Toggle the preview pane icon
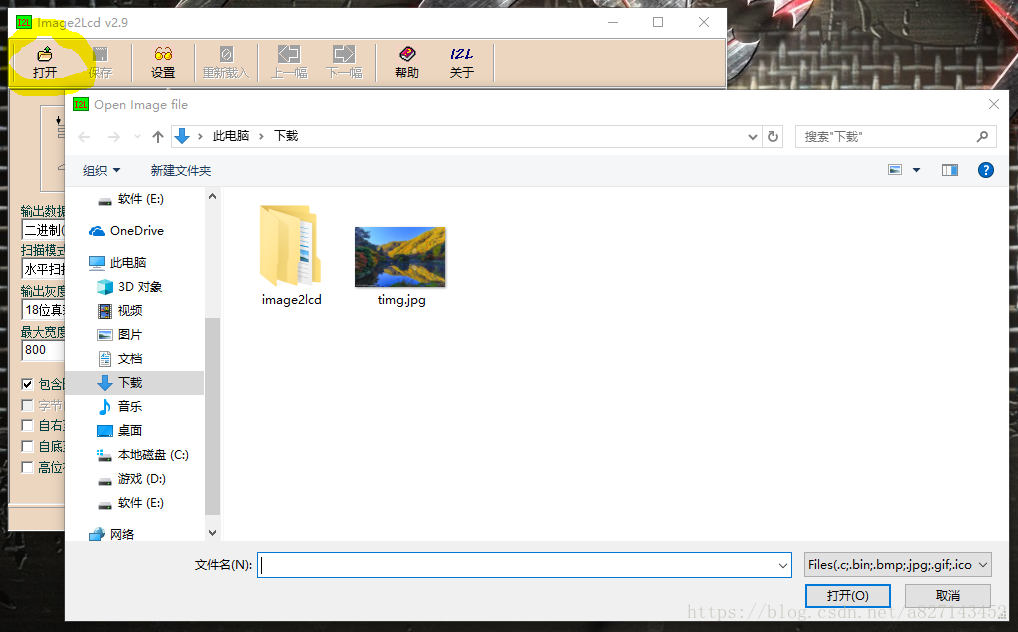 point(950,170)
